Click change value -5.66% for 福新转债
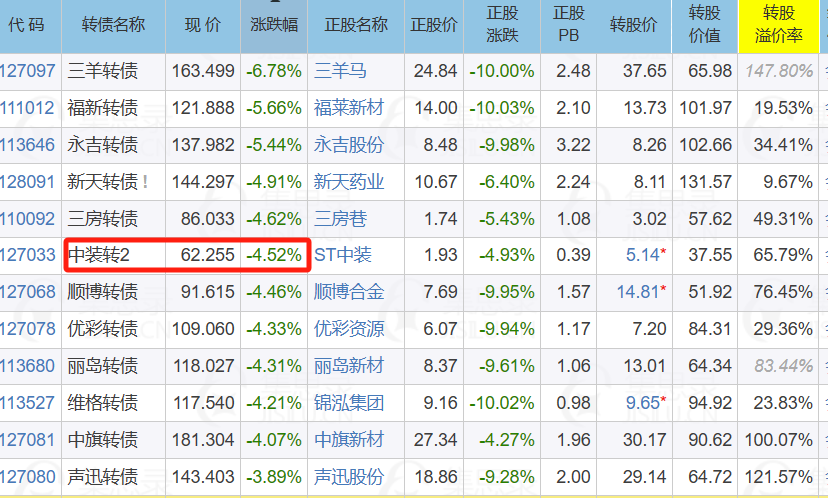 (274, 108)
